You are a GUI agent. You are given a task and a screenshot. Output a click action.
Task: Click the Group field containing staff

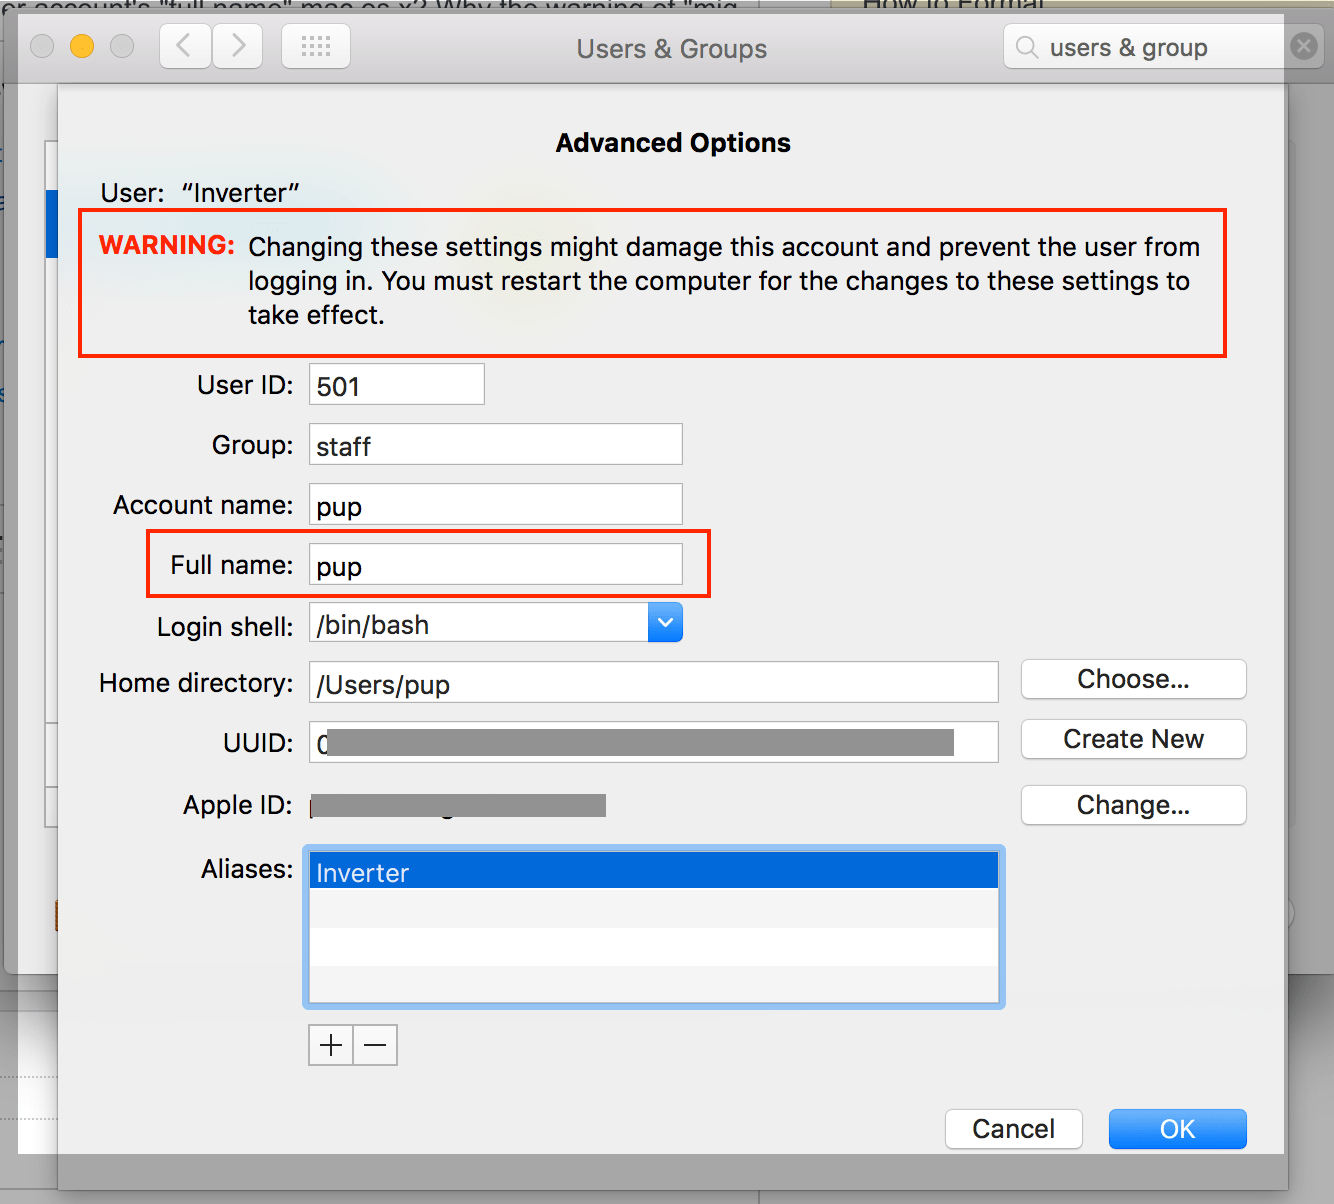point(495,444)
